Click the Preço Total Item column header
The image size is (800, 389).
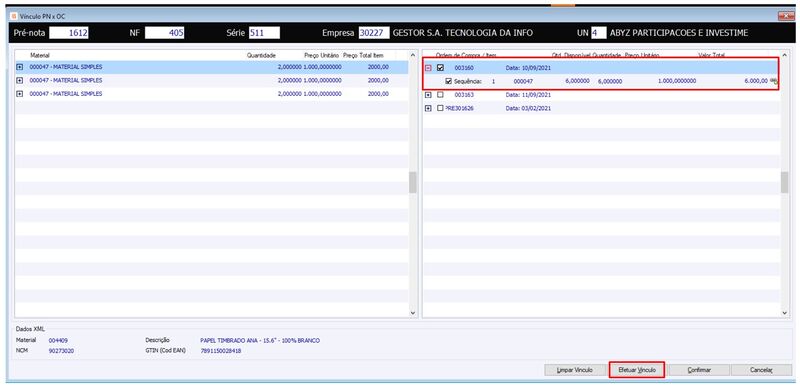(363, 55)
